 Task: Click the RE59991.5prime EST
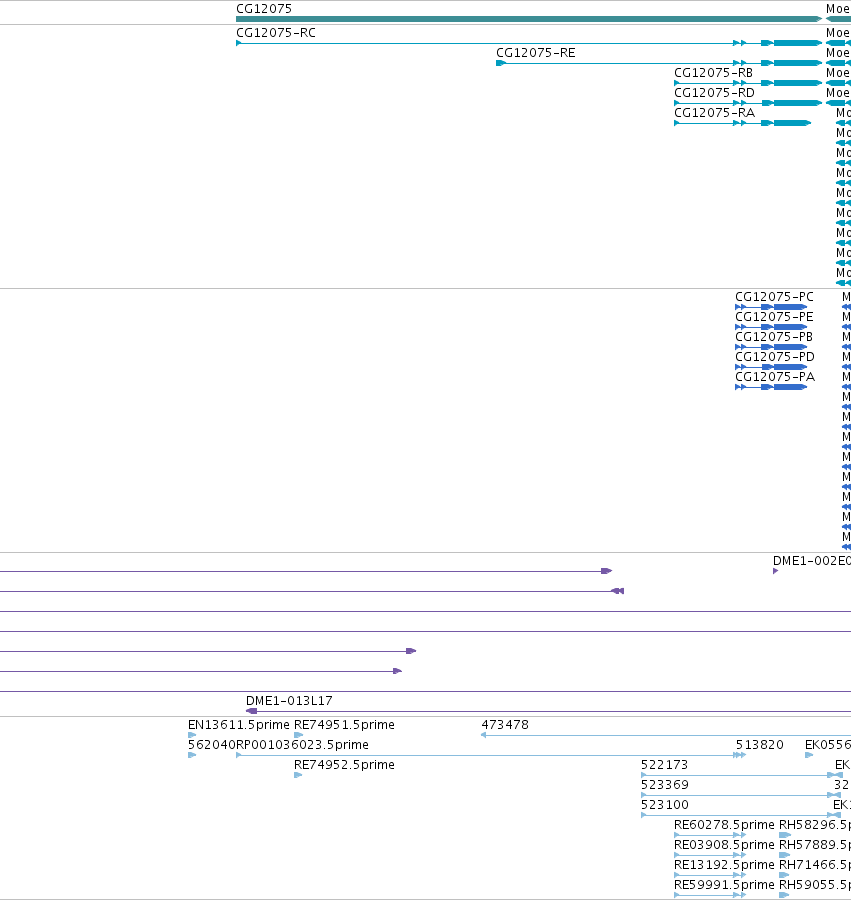(x=724, y=885)
